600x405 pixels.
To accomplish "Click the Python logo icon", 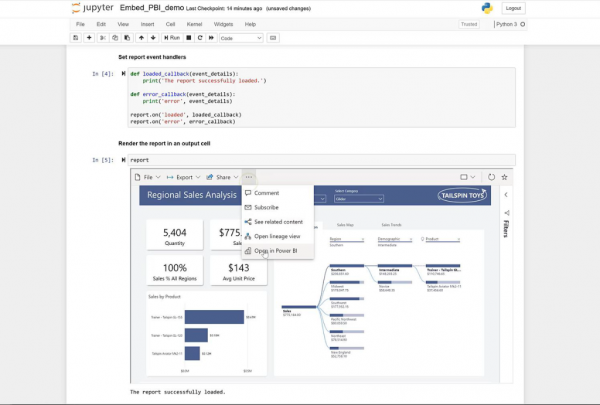I will pyautogui.click(x=487, y=8).
